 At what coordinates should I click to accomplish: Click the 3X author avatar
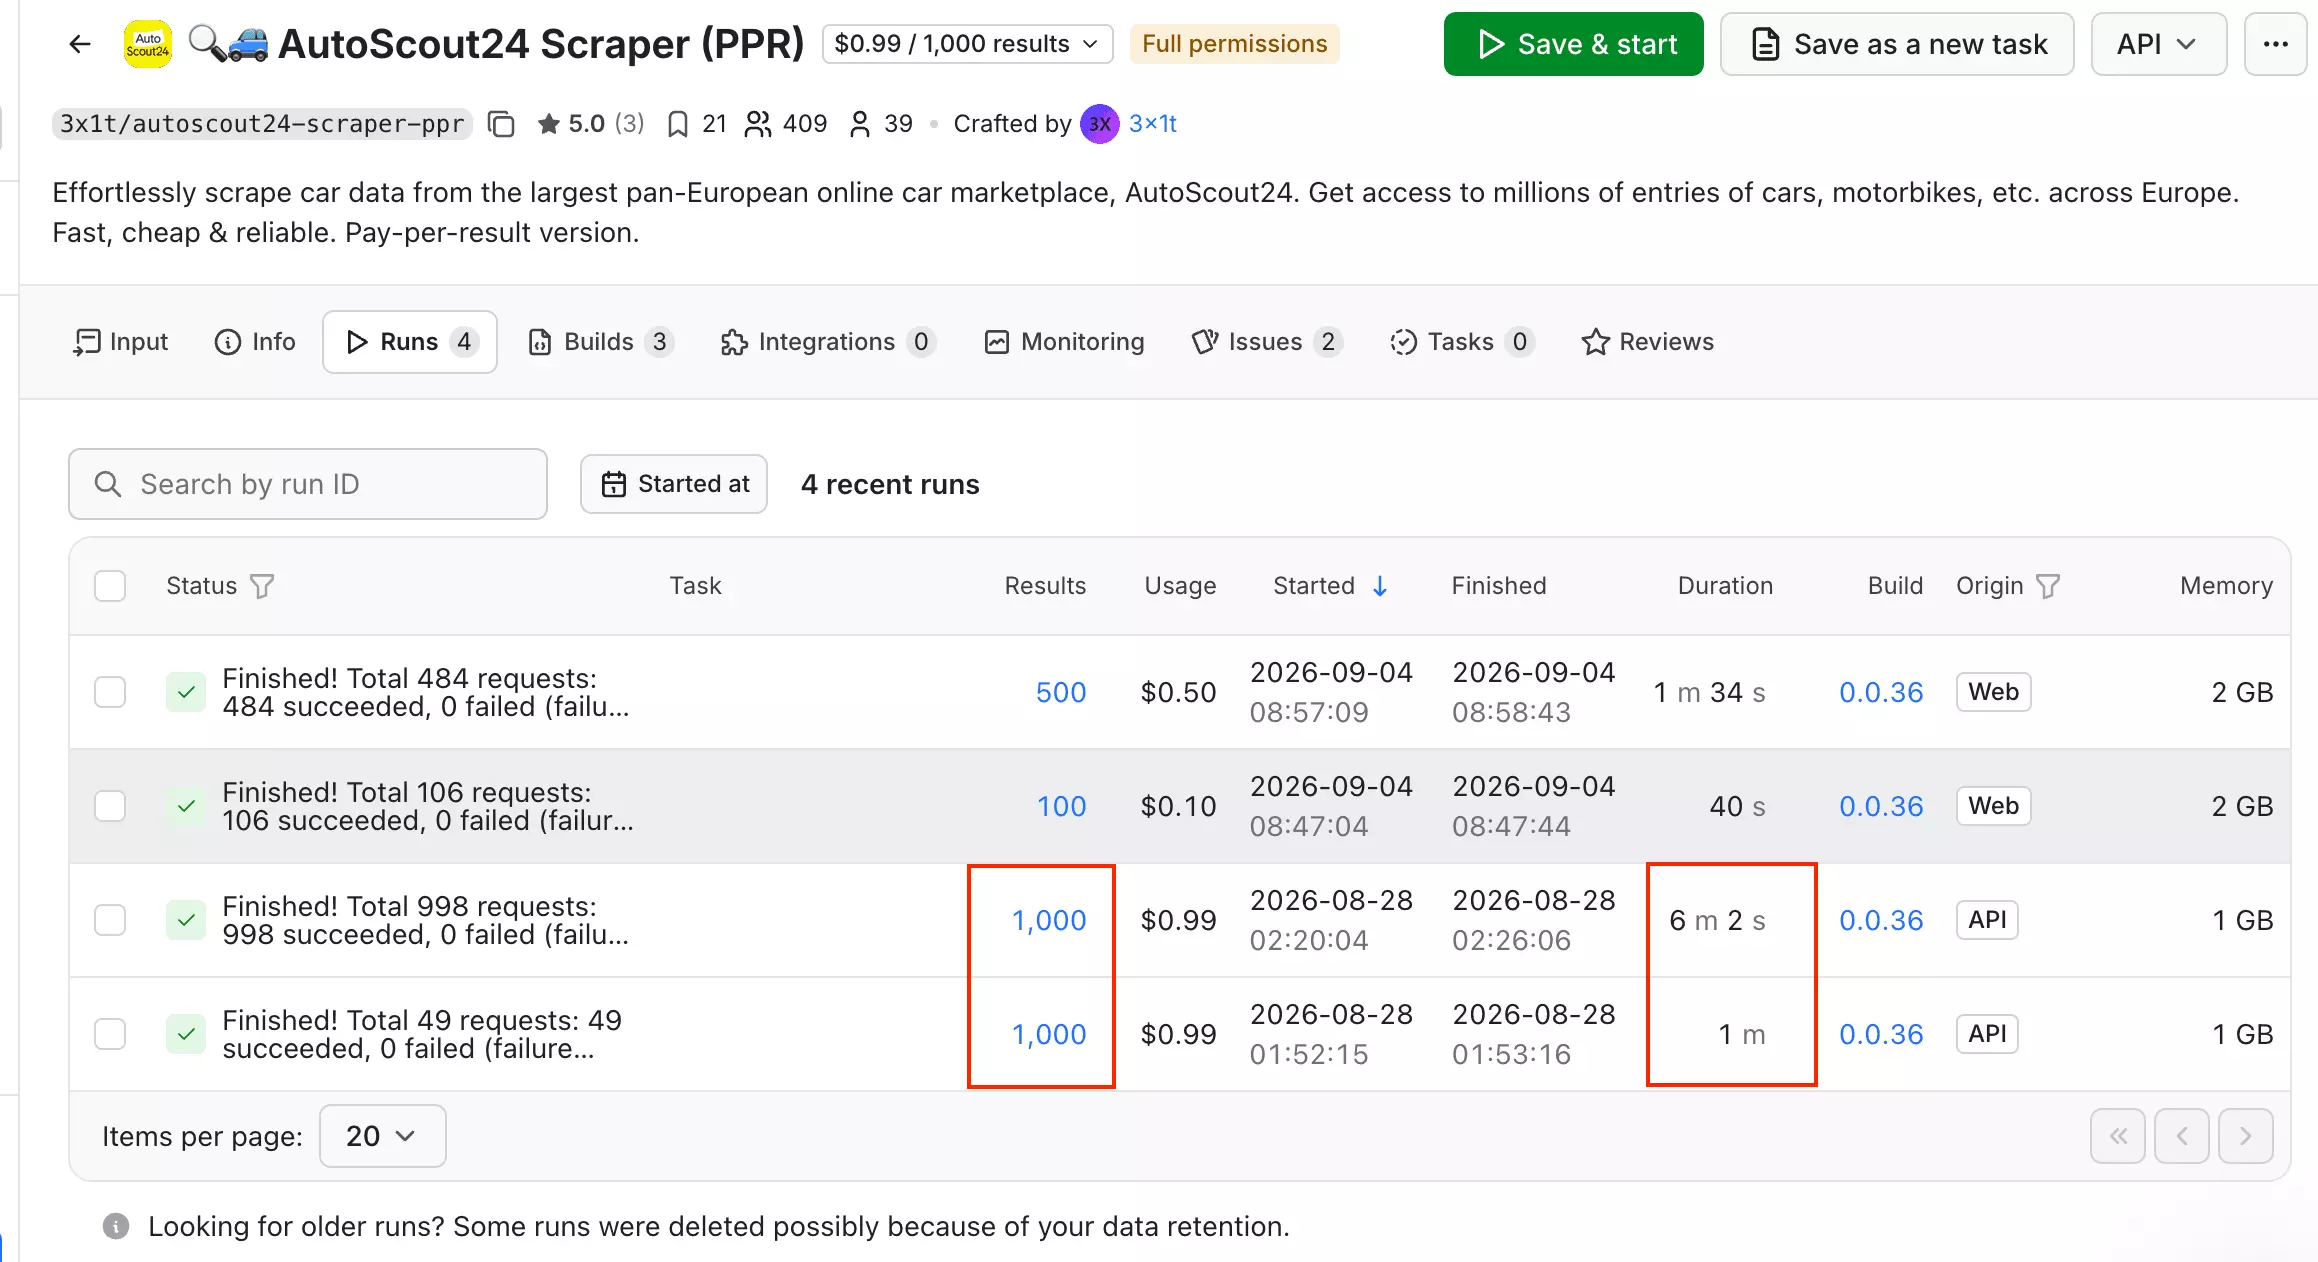click(x=1099, y=124)
